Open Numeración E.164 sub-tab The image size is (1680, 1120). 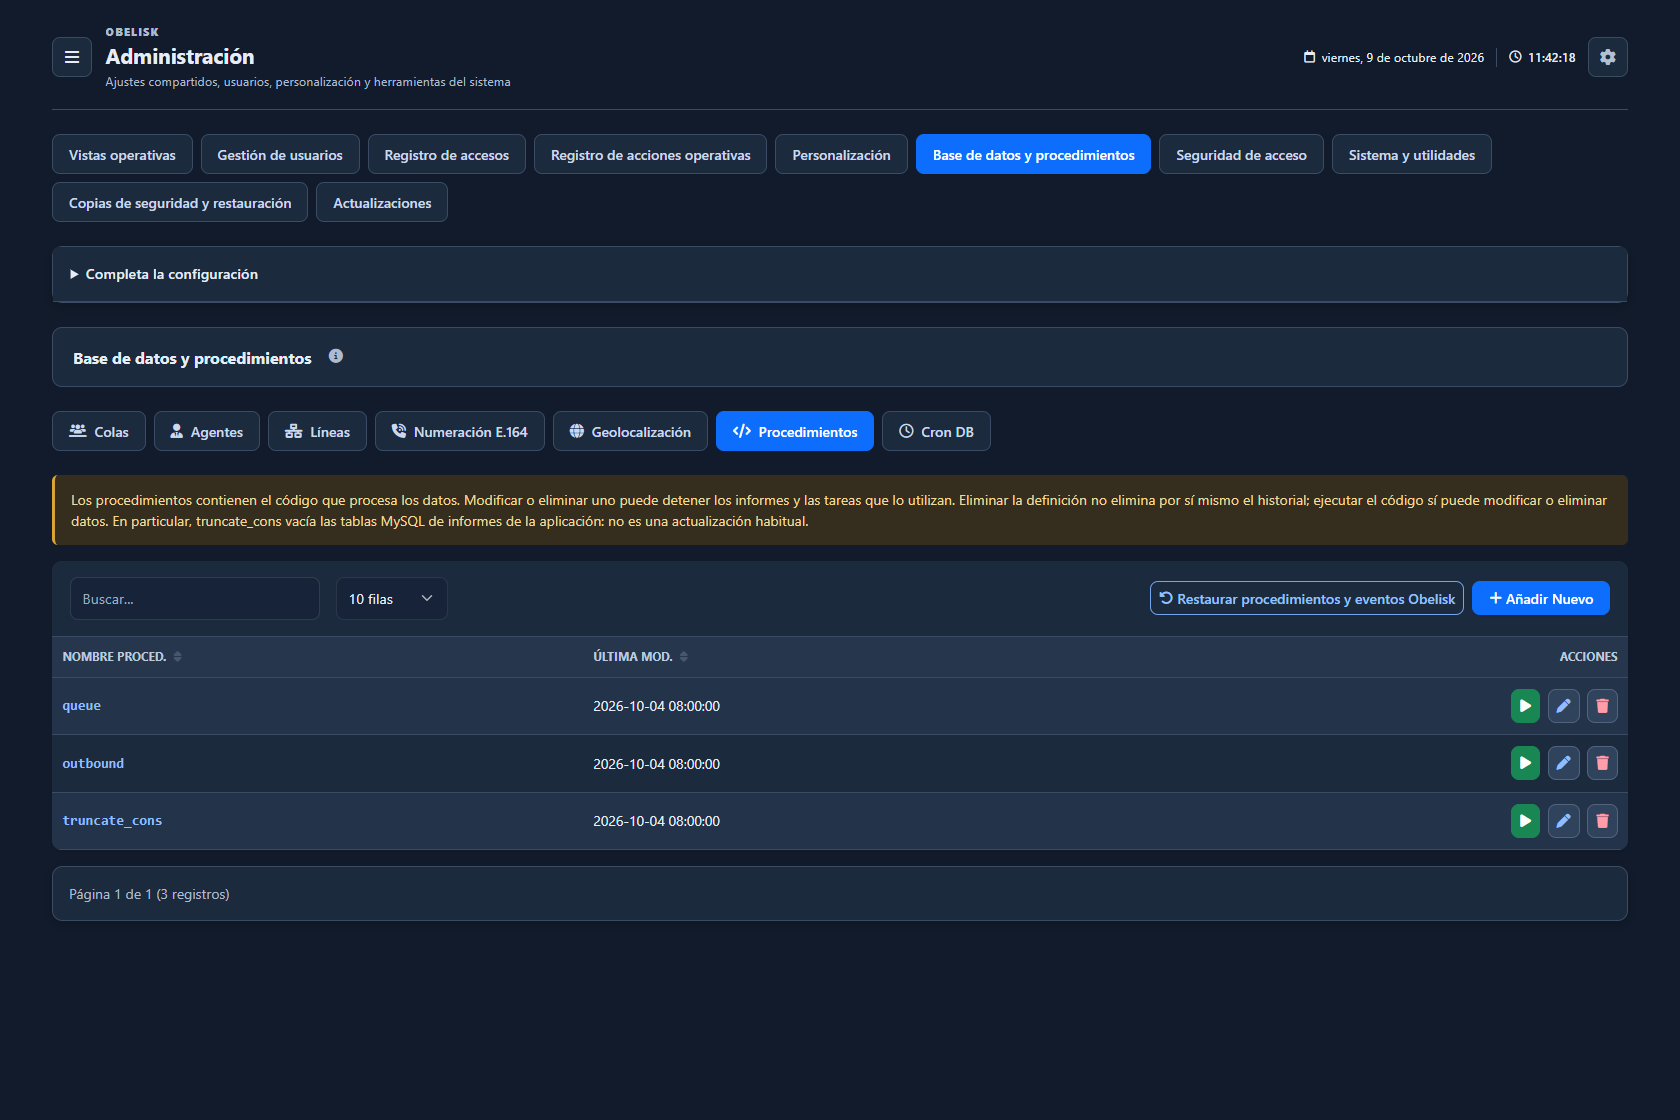pyautogui.click(x=460, y=432)
